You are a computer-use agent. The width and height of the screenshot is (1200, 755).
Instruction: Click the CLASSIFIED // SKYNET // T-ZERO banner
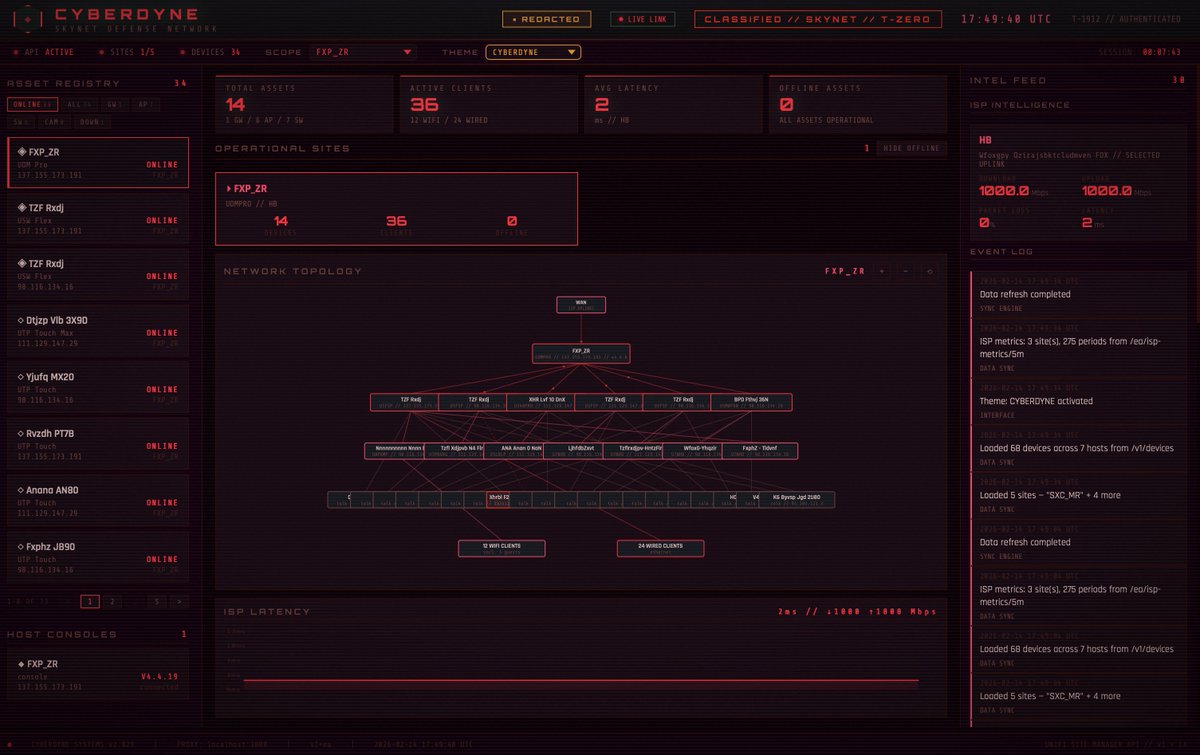(817, 19)
